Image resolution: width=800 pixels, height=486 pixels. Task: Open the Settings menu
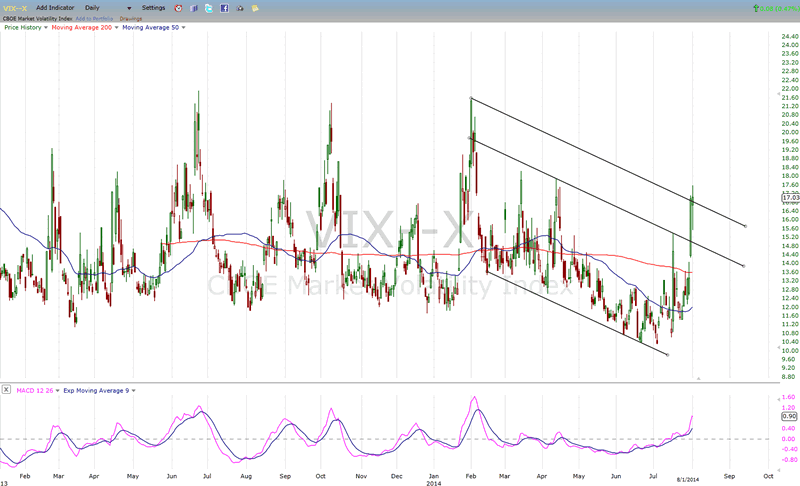tap(153, 8)
